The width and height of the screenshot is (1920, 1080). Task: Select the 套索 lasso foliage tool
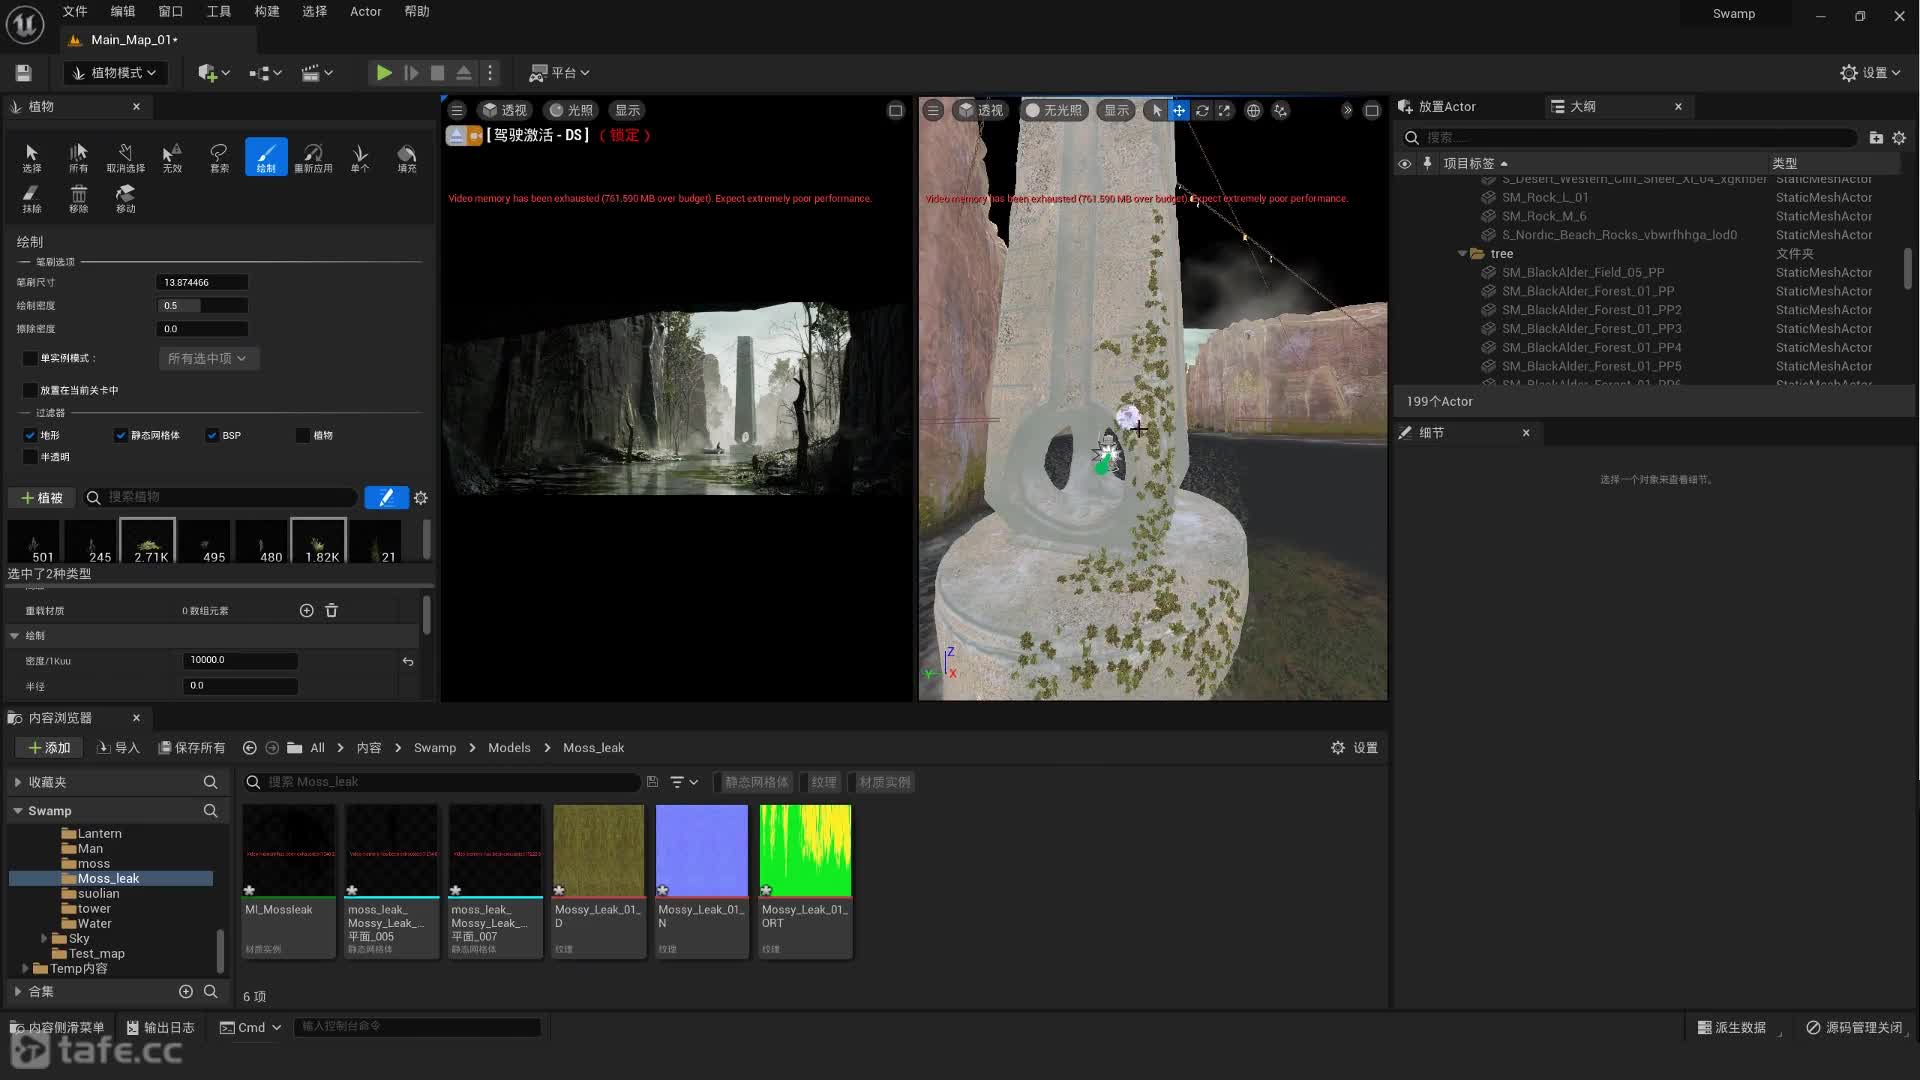(218, 157)
